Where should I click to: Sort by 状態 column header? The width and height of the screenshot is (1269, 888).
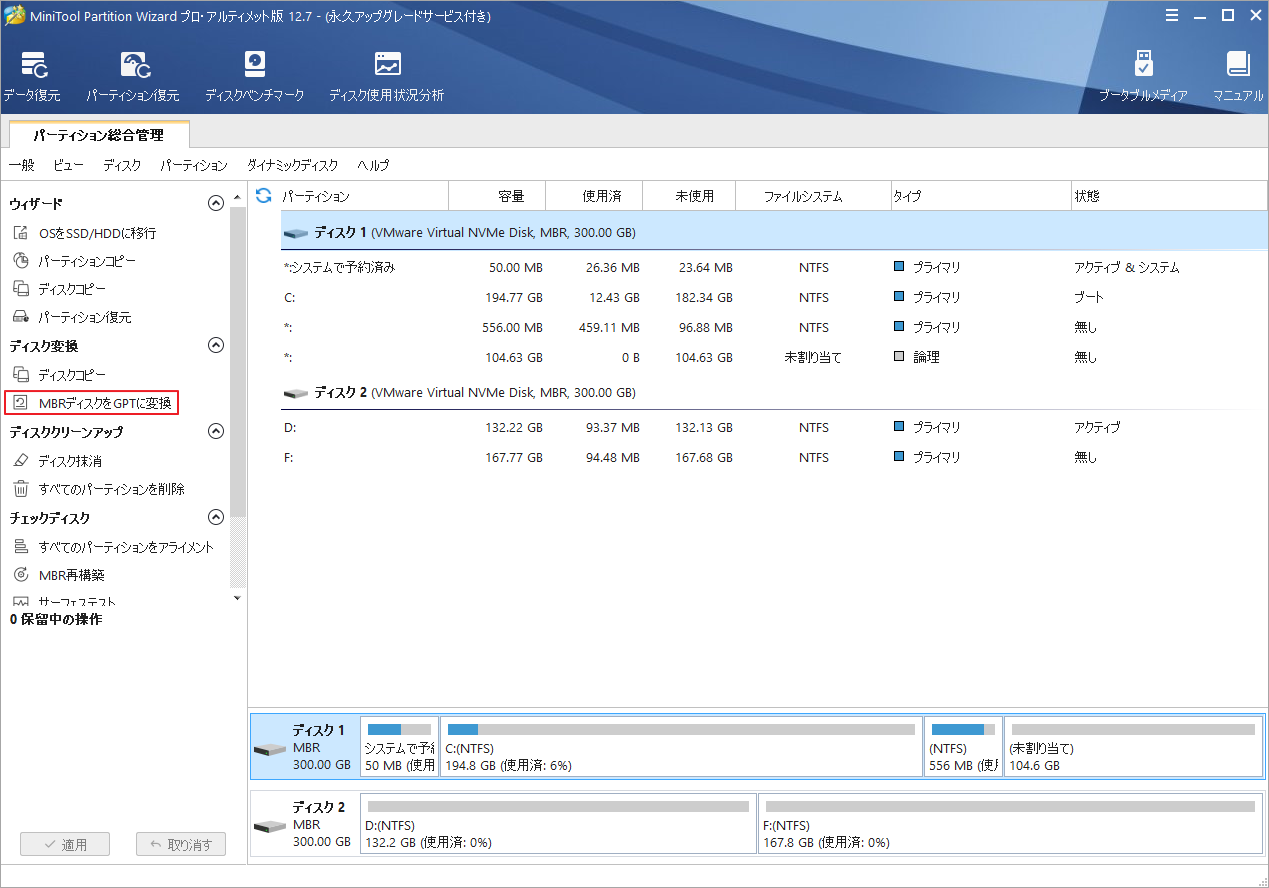click(x=1168, y=196)
